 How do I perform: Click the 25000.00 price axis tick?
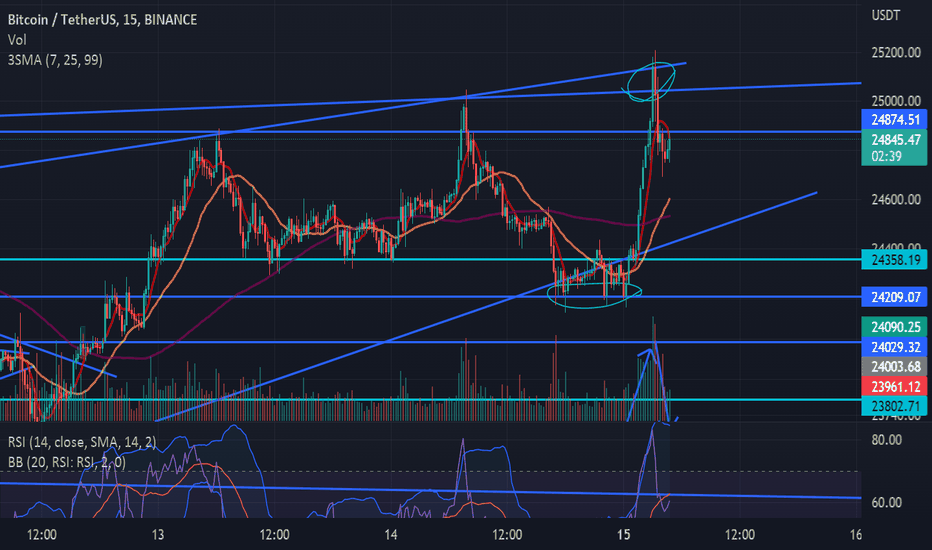coord(896,100)
